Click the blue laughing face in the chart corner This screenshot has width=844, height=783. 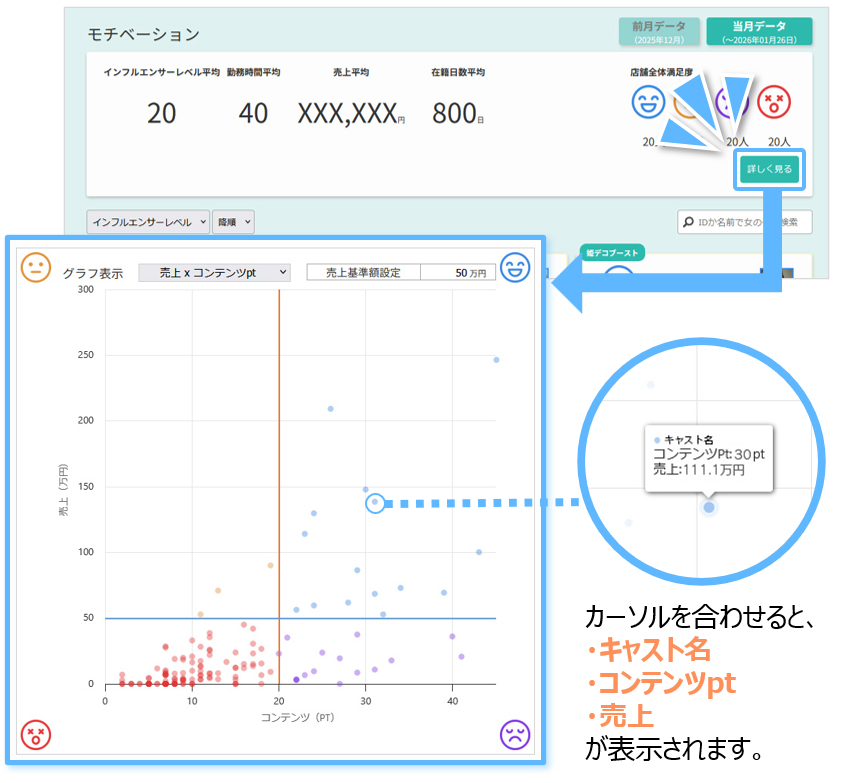tap(515, 267)
